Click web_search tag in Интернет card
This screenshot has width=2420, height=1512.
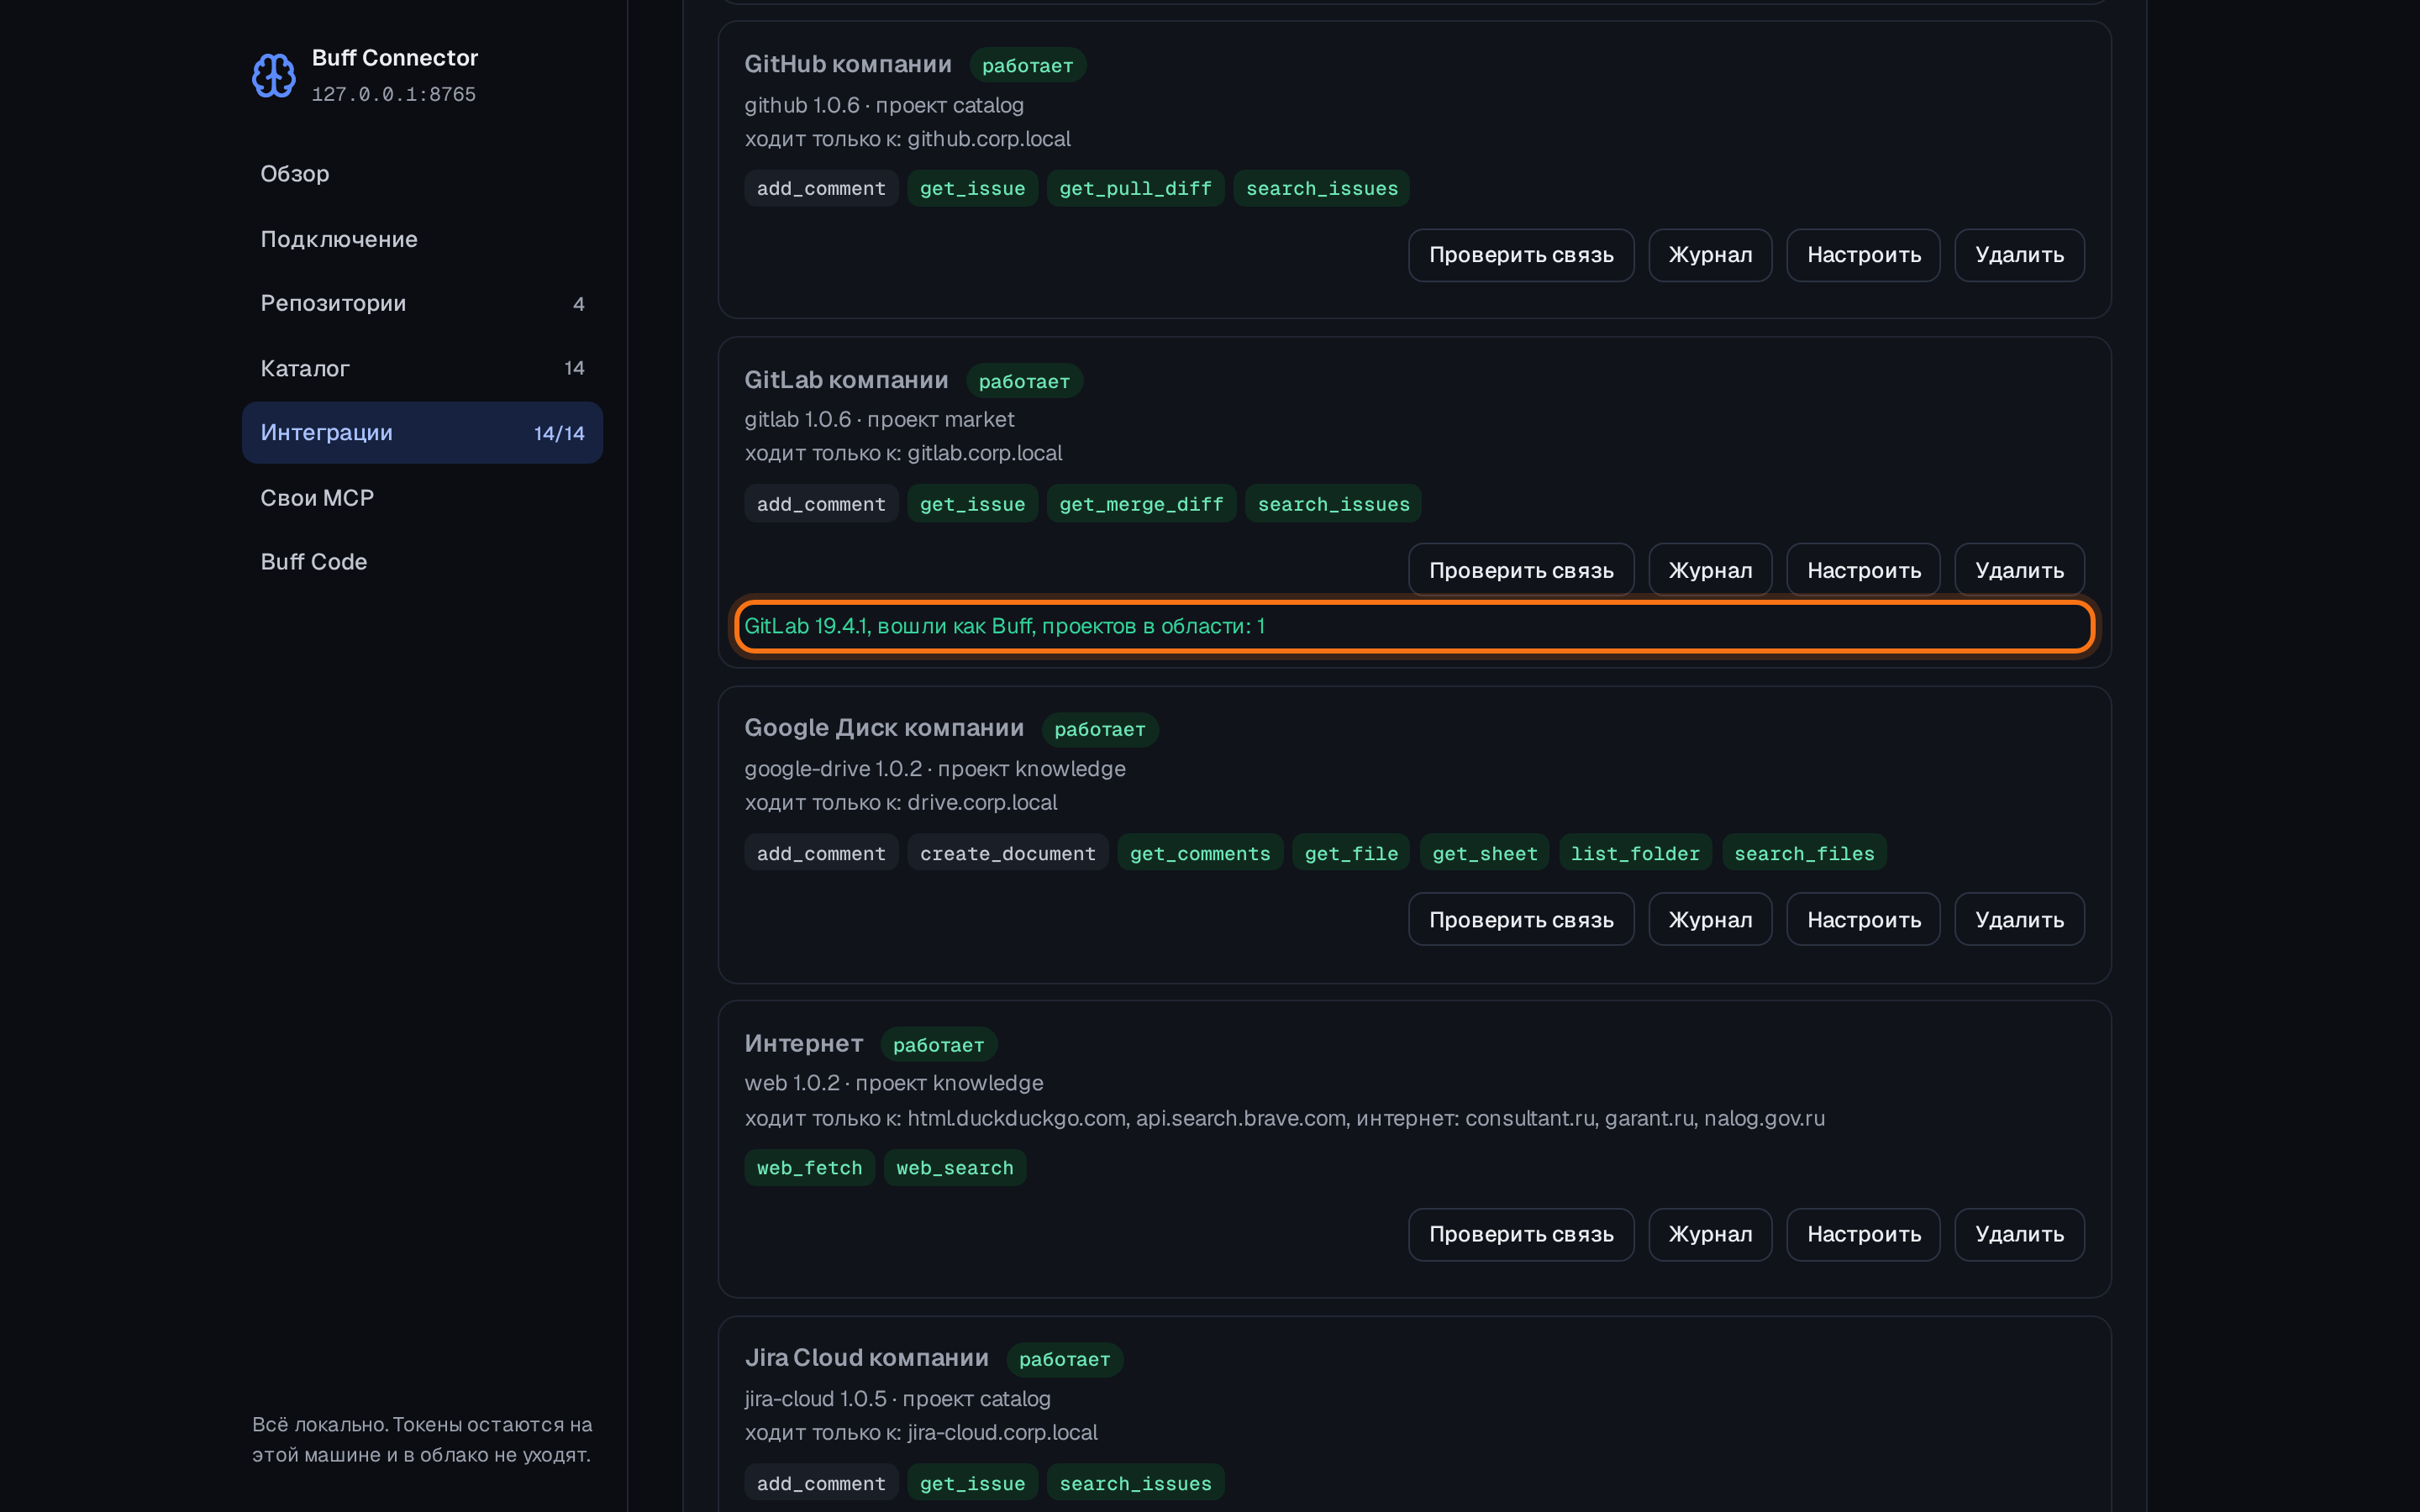click(954, 1168)
